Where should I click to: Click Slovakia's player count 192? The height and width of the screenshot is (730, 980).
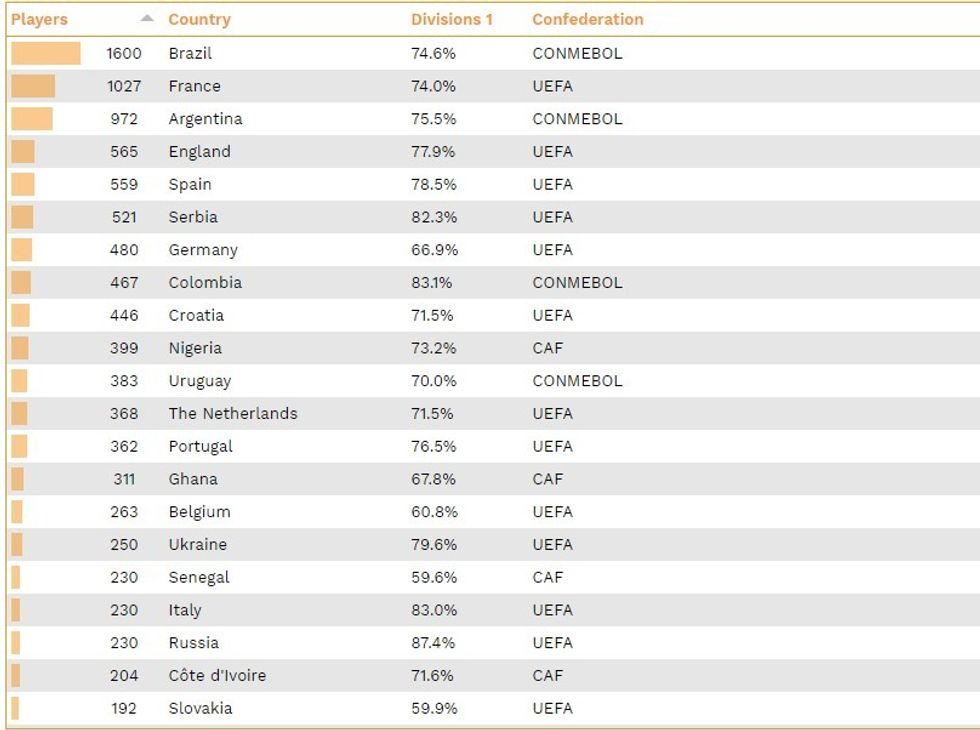tap(124, 708)
